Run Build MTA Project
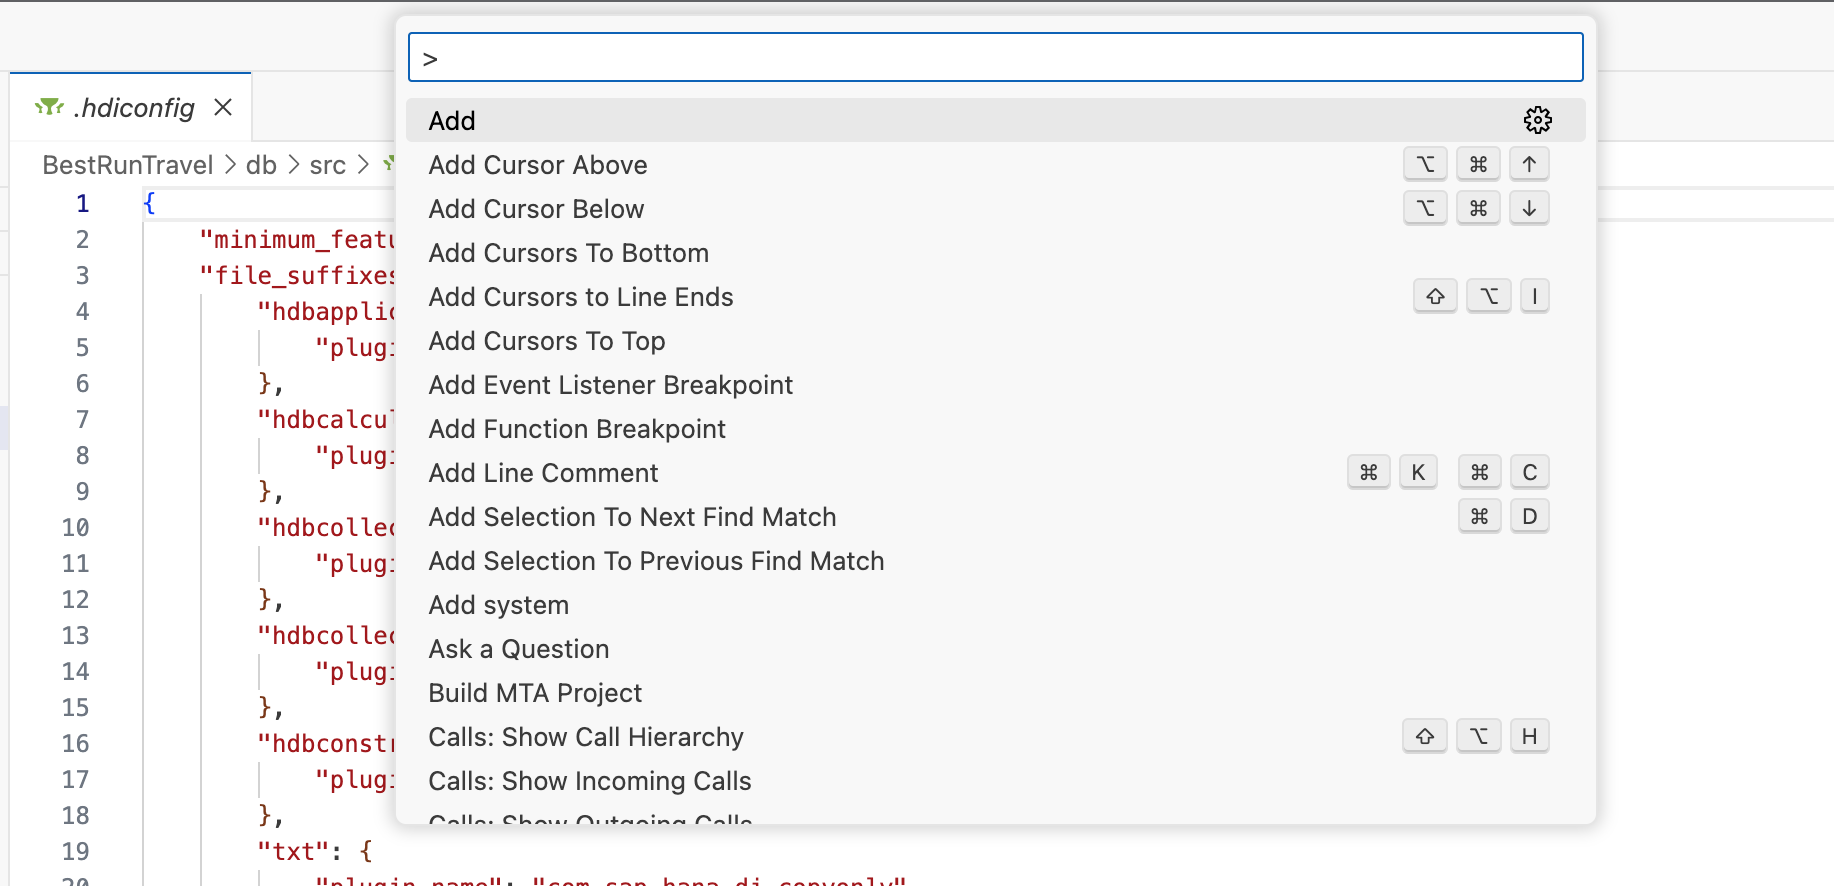Image resolution: width=1834 pixels, height=886 pixels. click(x=995, y=692)
